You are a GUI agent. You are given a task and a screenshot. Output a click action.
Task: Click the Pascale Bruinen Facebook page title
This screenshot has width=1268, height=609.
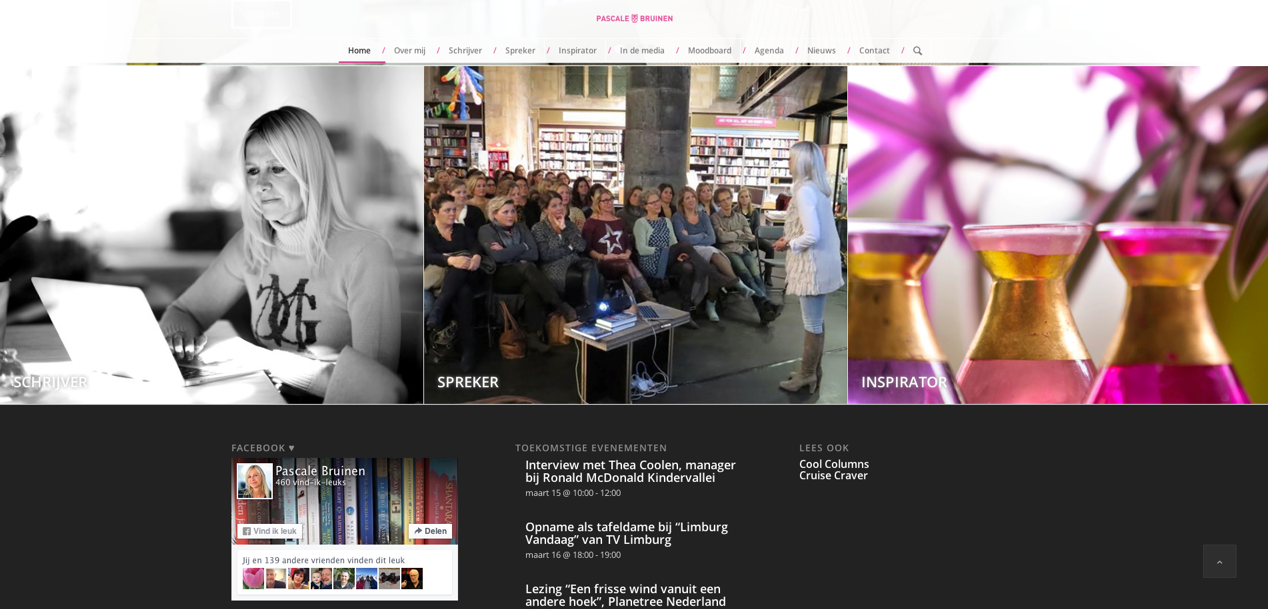tap(320, 470)
